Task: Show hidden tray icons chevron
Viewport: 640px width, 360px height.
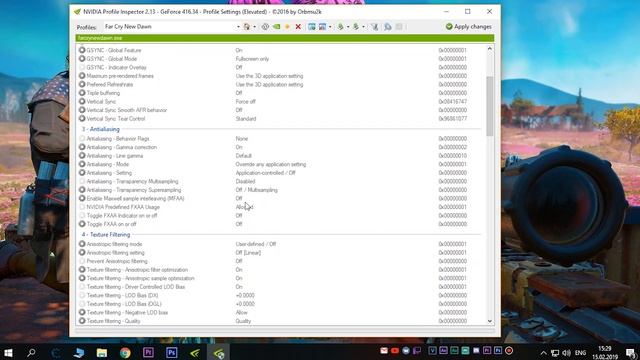Action: tap(543, 353)
